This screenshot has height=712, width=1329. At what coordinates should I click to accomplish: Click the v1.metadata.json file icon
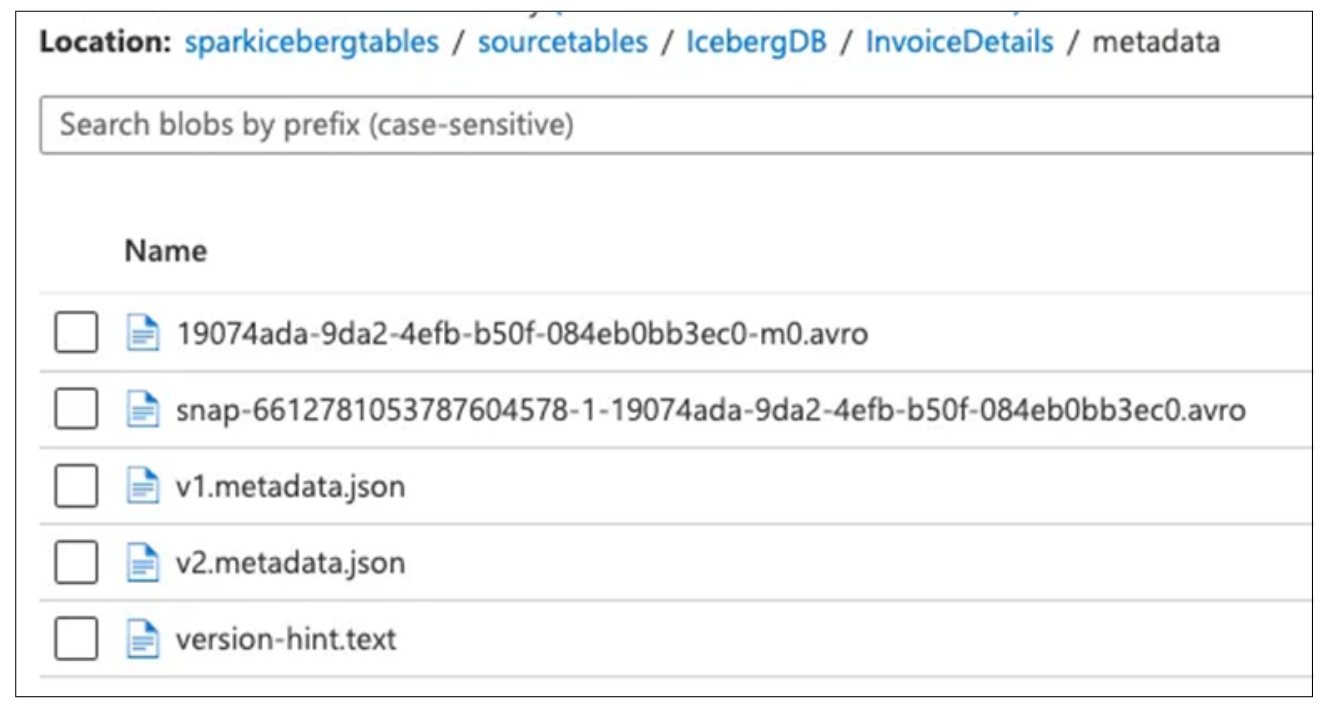click(143, 486)
